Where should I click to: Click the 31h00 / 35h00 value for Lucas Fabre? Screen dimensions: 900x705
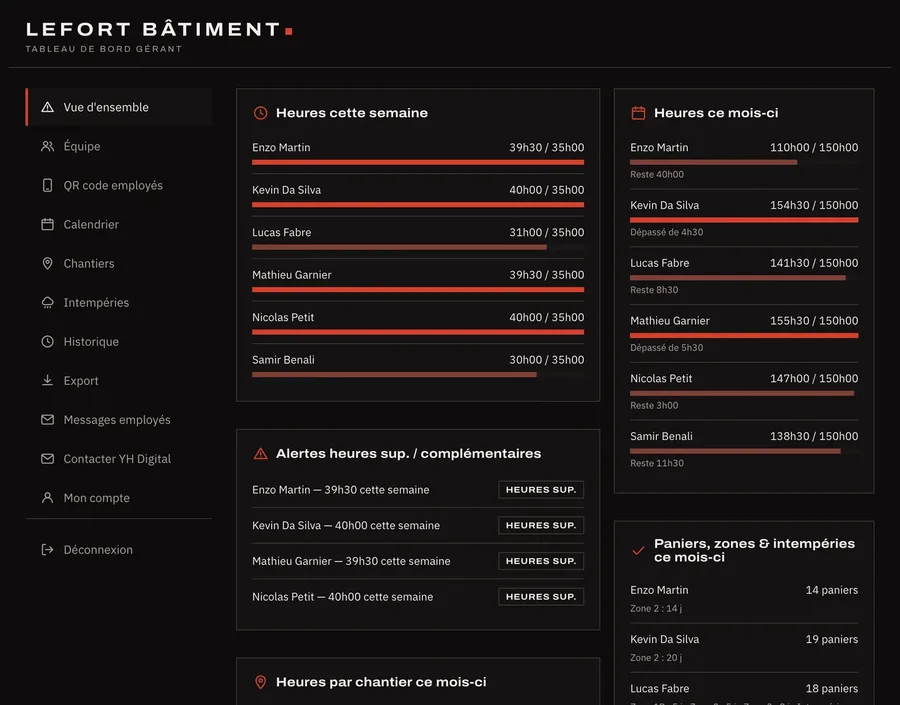[x=546, y=233]
